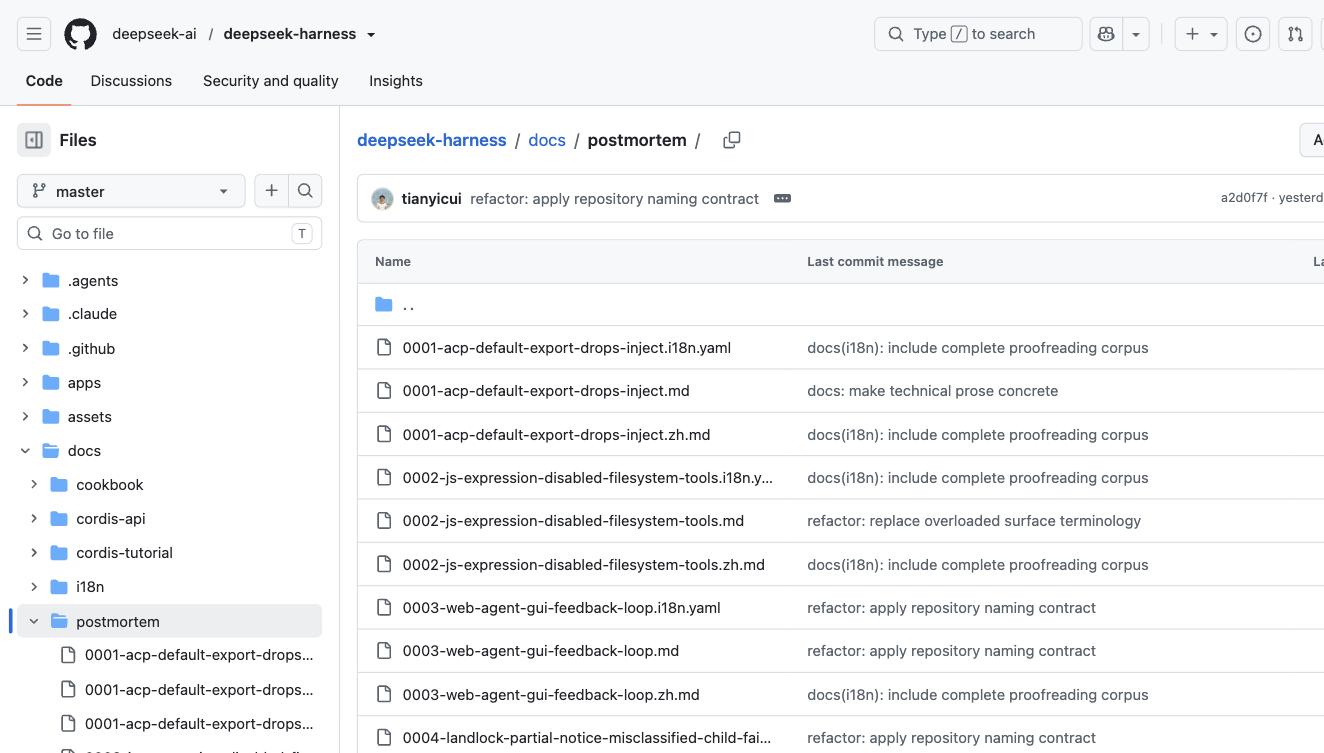Focus the Go to file field
The width and height of the screenshot is (1324, 753).
(x=169, y=234)
